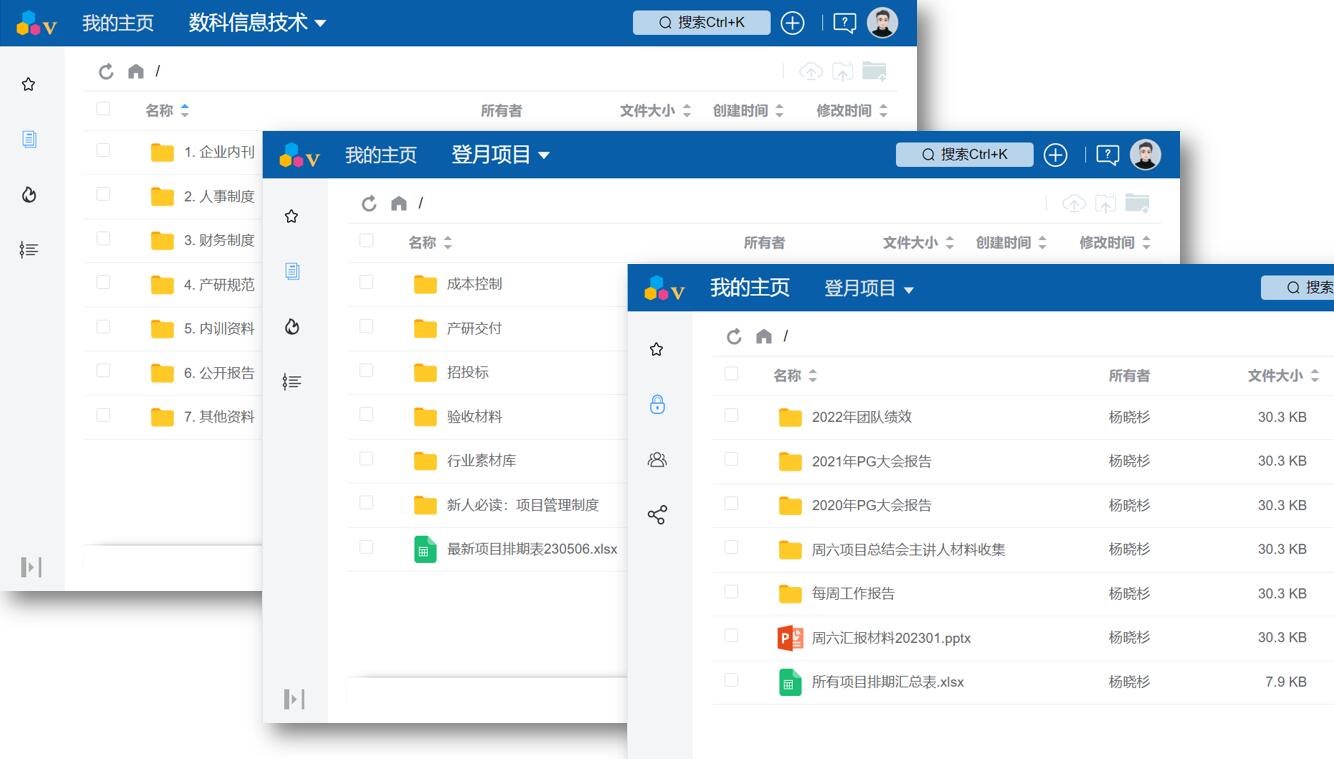Screen dimensions: 1334x759
Task: Click 搜索Ctrl+K search box in 数科信息技术 window
Action: coord(701,23)
